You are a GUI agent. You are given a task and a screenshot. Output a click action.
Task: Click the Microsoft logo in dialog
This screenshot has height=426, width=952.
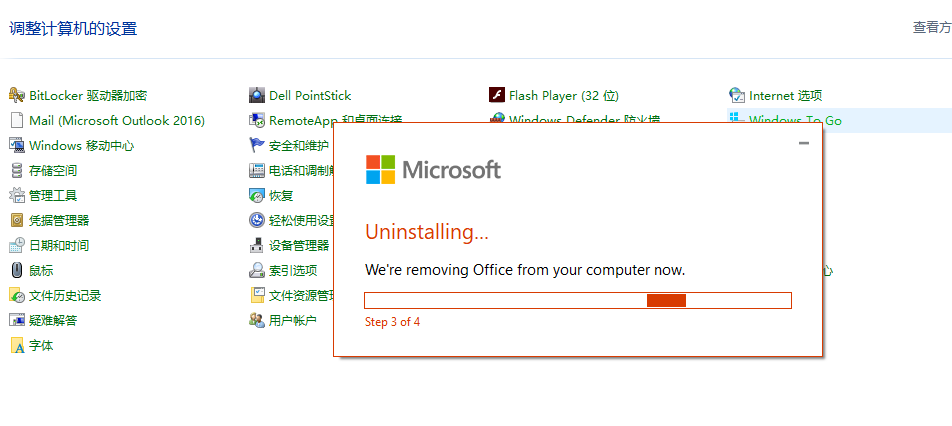point(380,169)
